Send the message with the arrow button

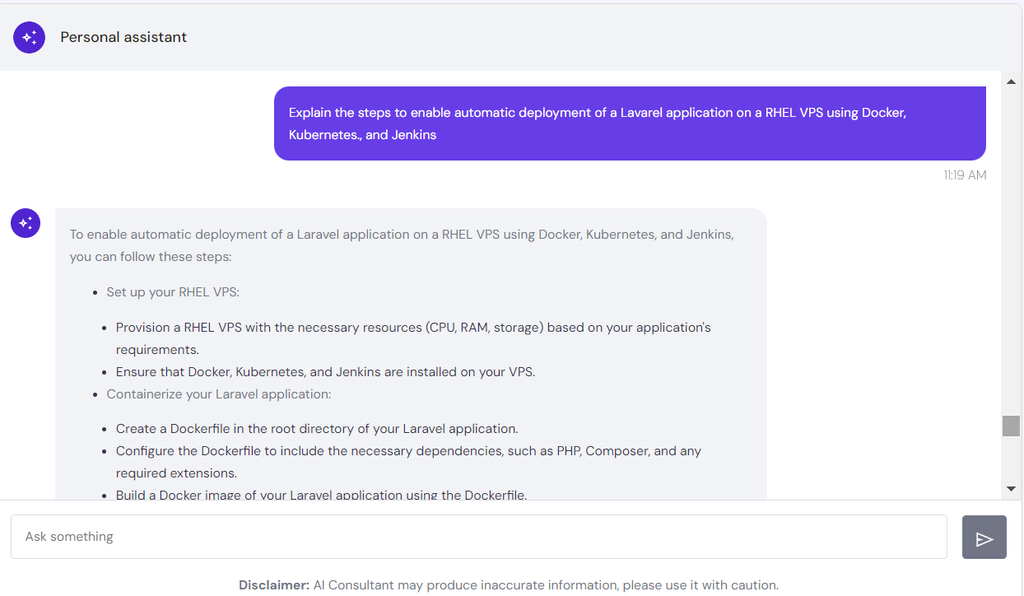984,537
